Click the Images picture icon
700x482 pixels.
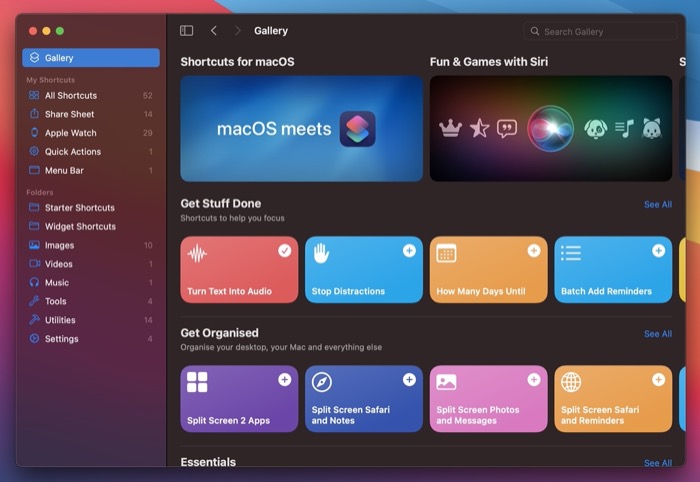(34, 245)
